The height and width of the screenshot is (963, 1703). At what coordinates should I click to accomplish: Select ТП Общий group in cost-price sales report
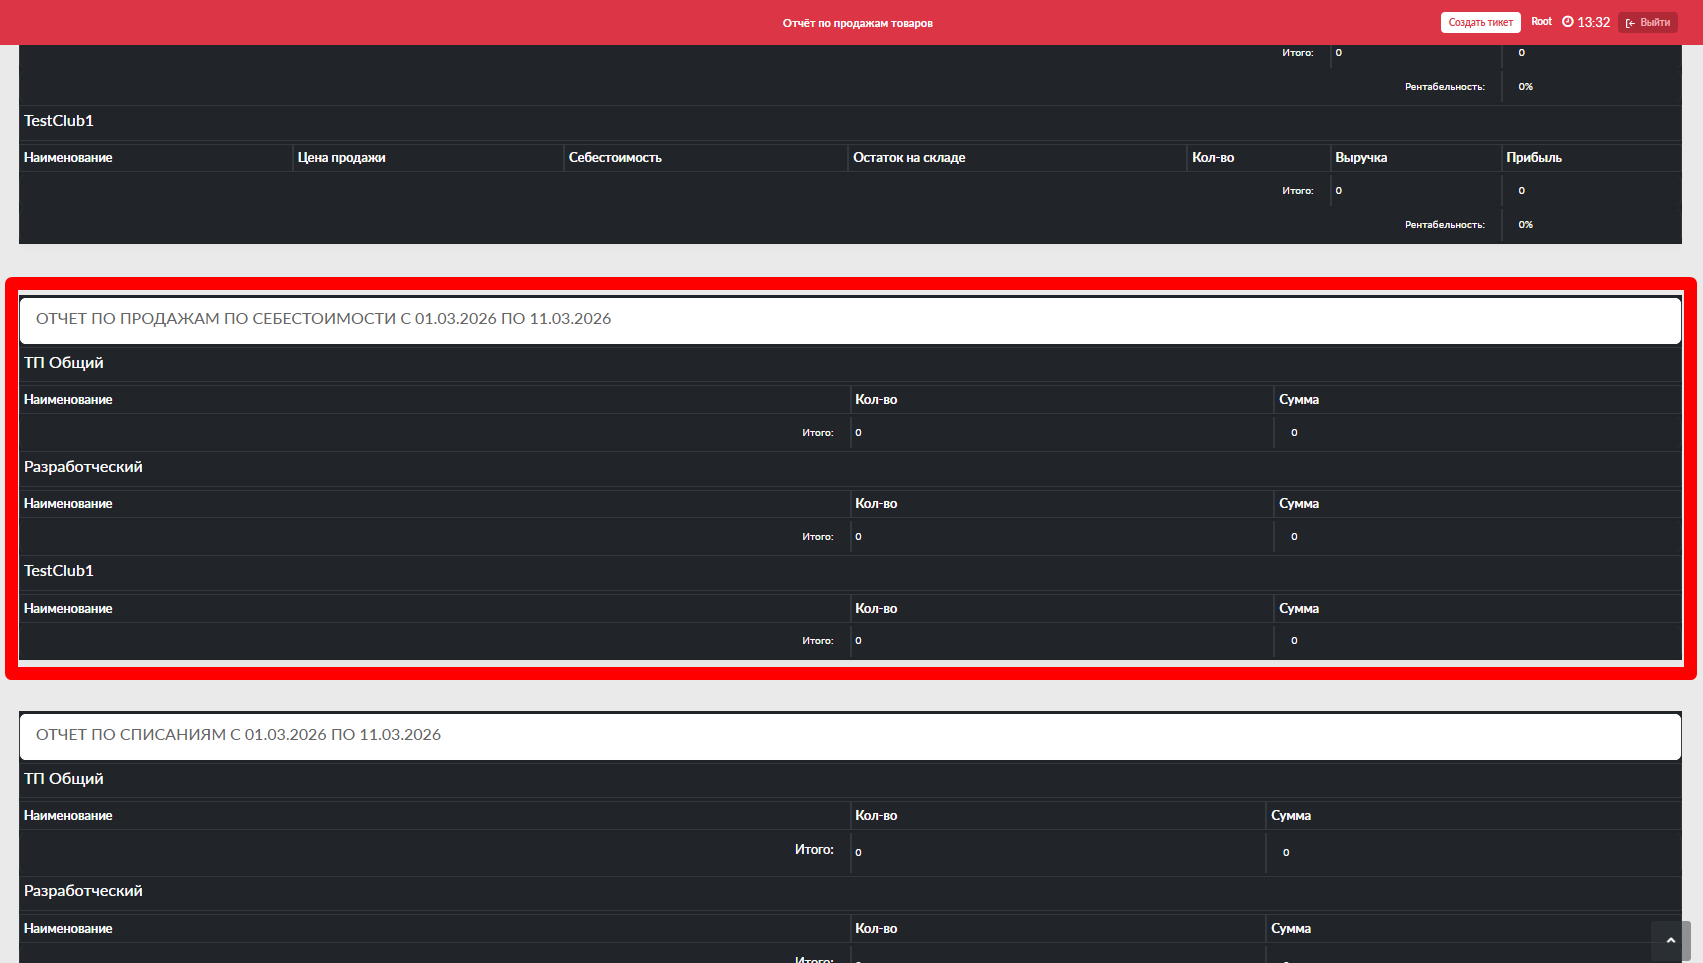[x=64, y=363]
